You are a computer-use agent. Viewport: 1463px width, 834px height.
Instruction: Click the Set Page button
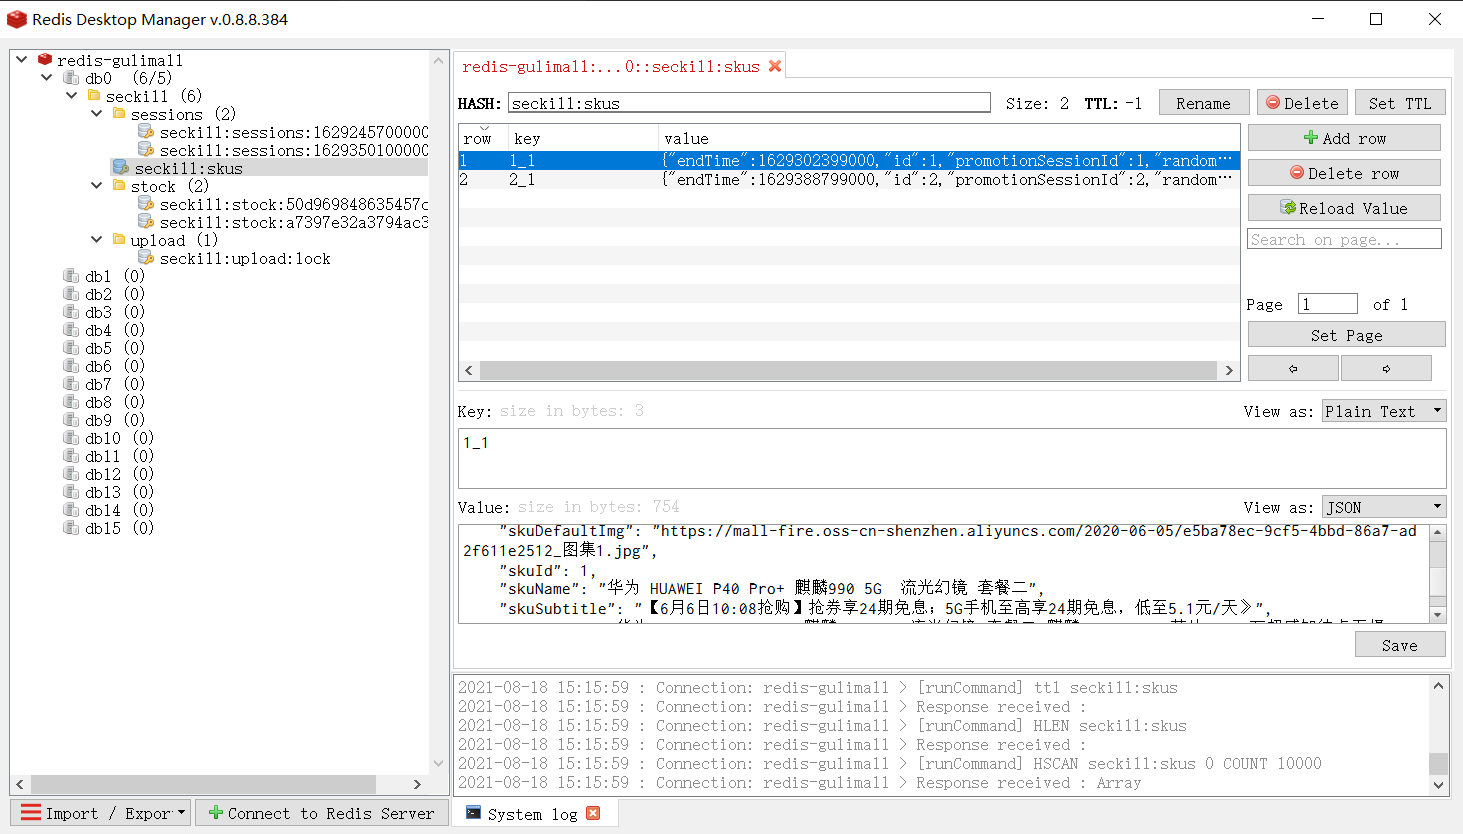coord(1346,335)
